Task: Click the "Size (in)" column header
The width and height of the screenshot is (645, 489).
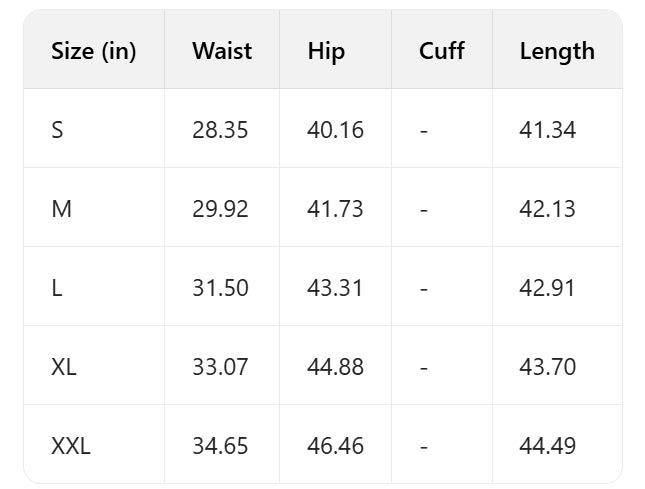Action: (x=93, y=51)
